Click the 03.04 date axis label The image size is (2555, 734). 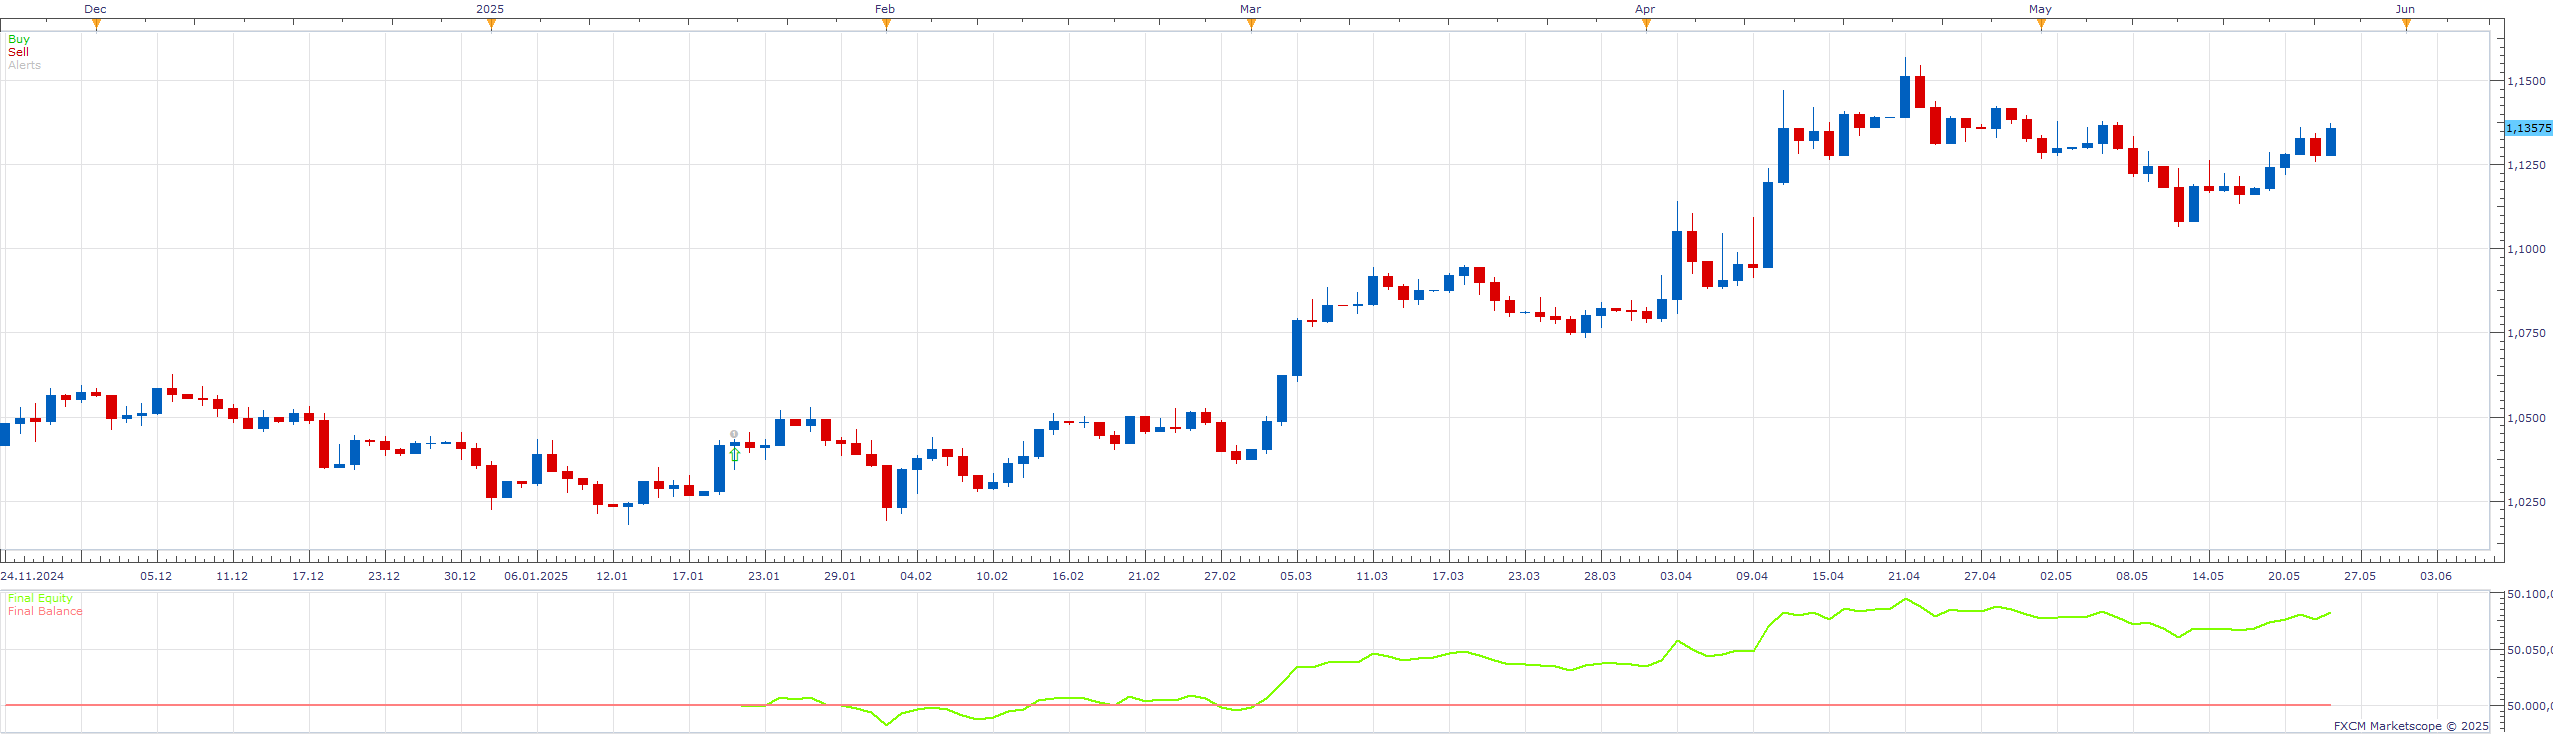click(1676, 576)
